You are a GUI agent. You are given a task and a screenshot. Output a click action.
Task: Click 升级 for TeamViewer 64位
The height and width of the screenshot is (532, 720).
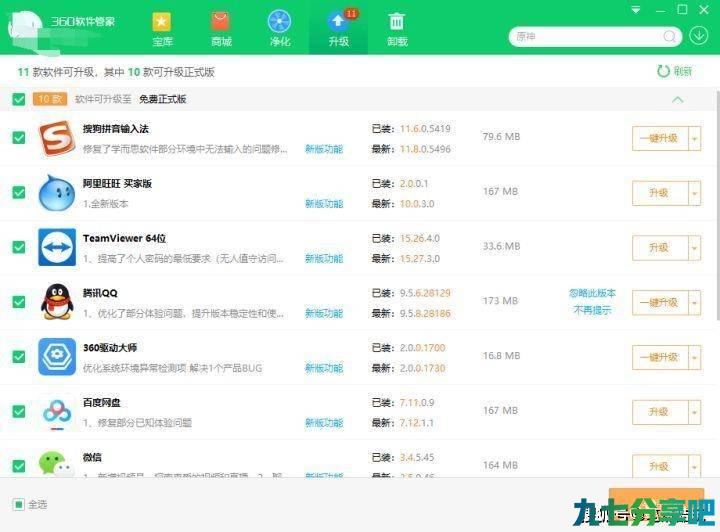tap(660, 248)
